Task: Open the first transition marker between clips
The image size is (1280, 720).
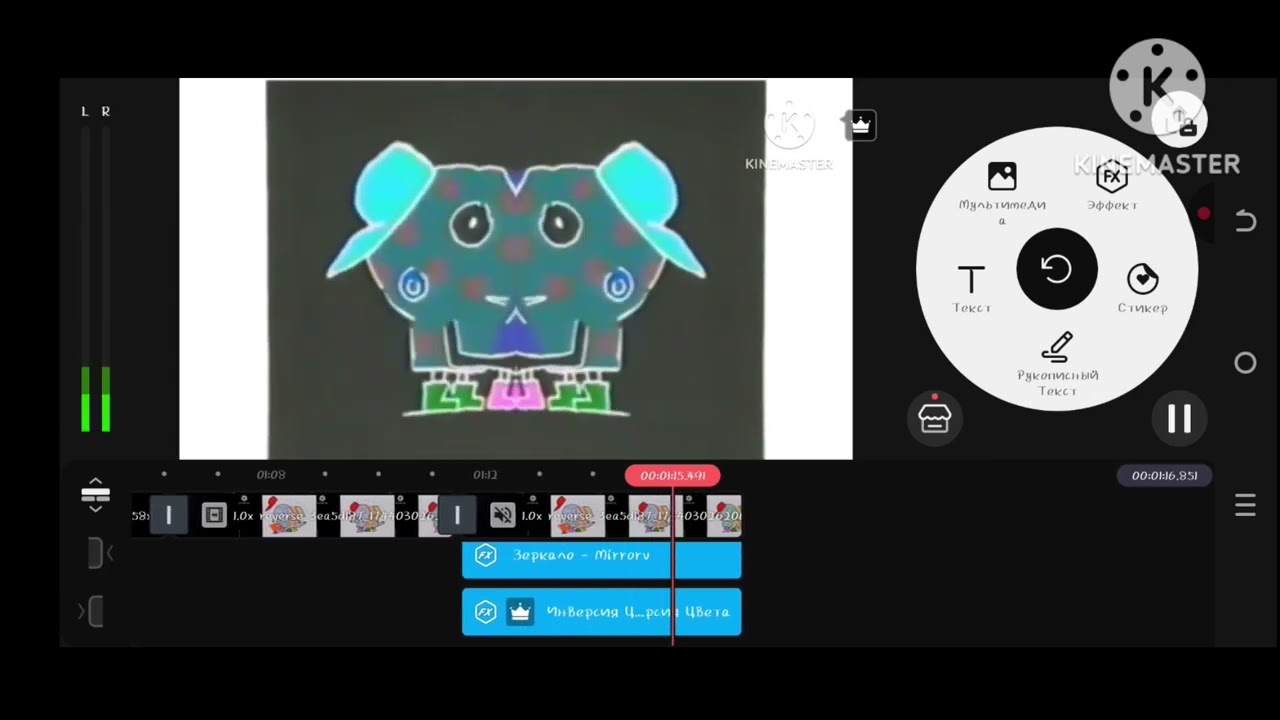Action: coord(168,515)
